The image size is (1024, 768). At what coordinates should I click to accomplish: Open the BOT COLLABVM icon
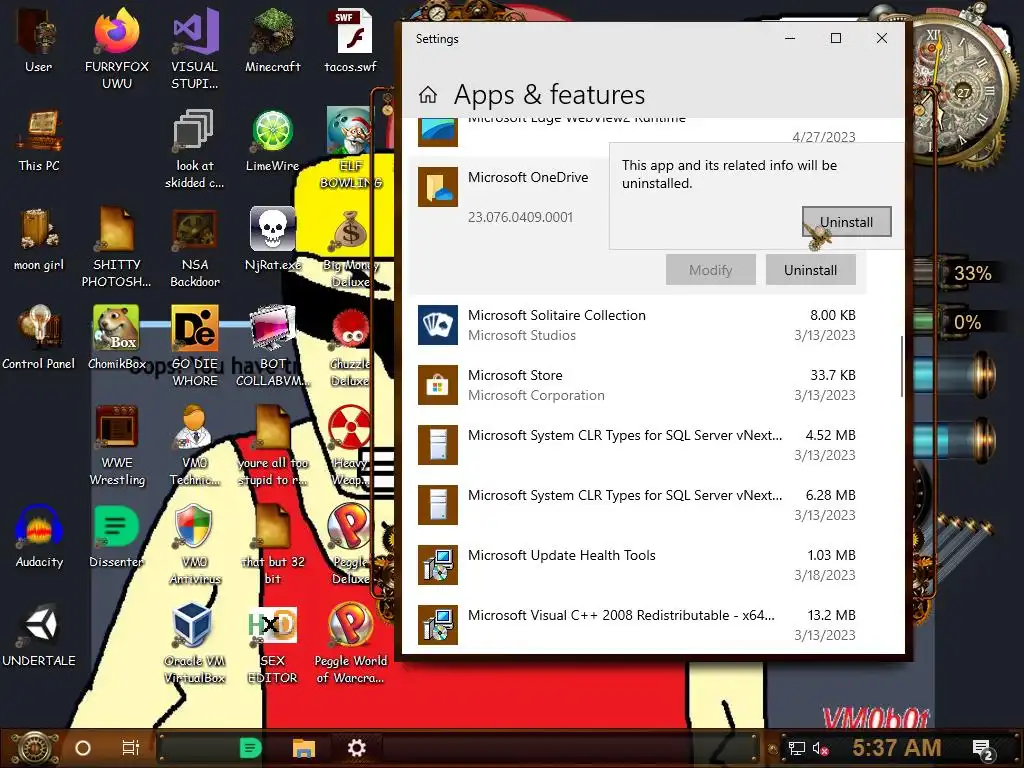(272, 347)
